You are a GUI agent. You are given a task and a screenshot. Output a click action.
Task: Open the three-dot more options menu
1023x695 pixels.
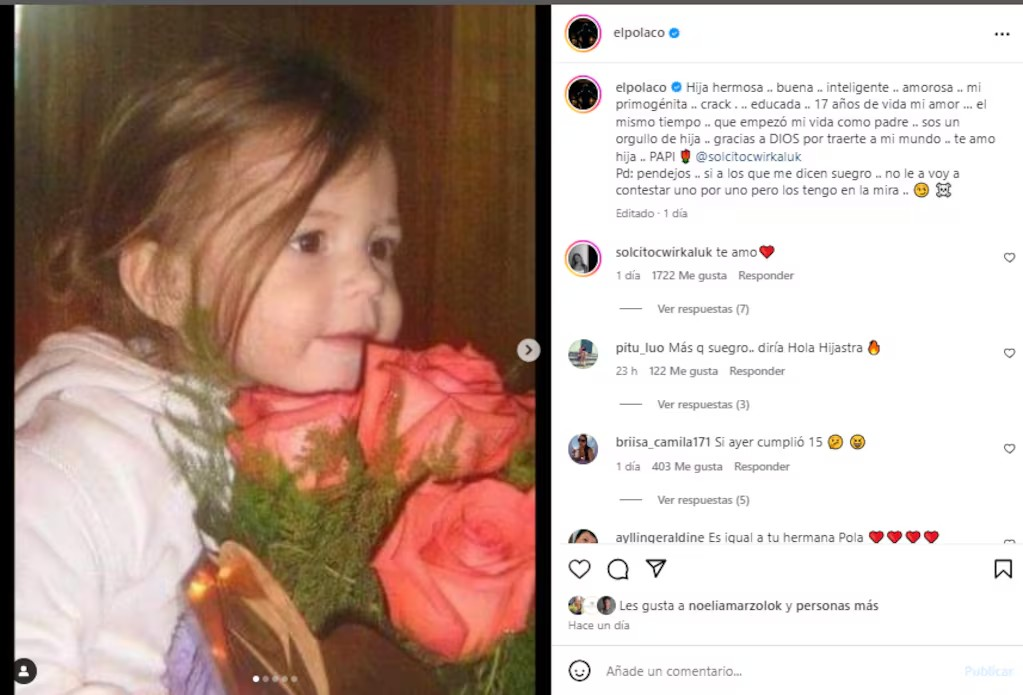pyautogui.click(x=1001, y=34)
